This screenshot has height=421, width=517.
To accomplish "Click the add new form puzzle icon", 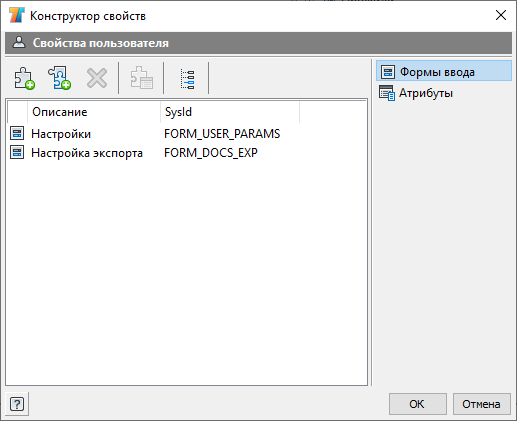I will pos(25,78).
